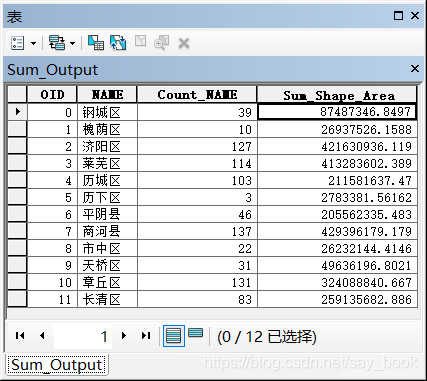The height and width of the screenshot is (381, 427).
Task: Select the row for 钢城区 via its row selector
Action: pos(17,112)
